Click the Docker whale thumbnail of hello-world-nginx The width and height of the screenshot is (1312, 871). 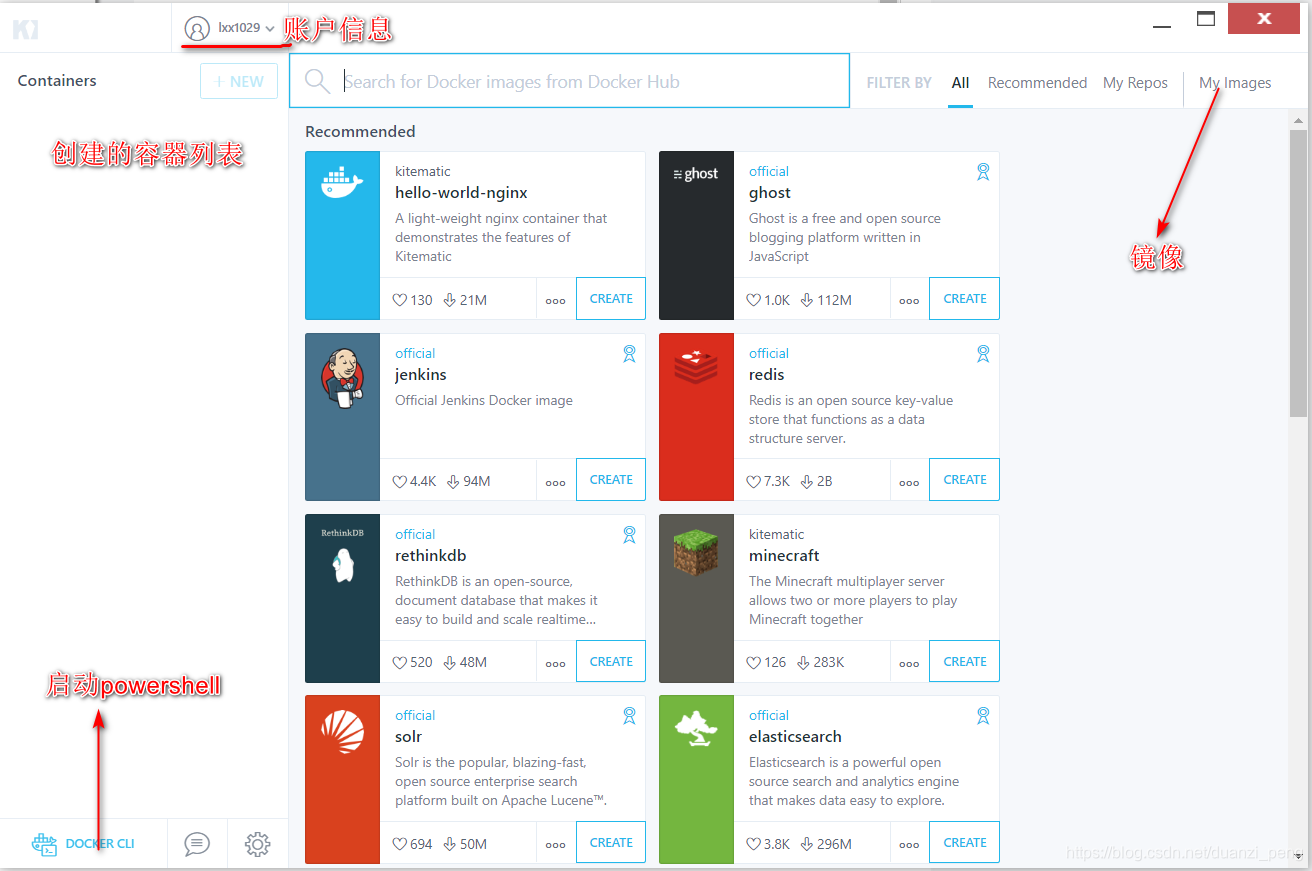(x=343, y=236)
